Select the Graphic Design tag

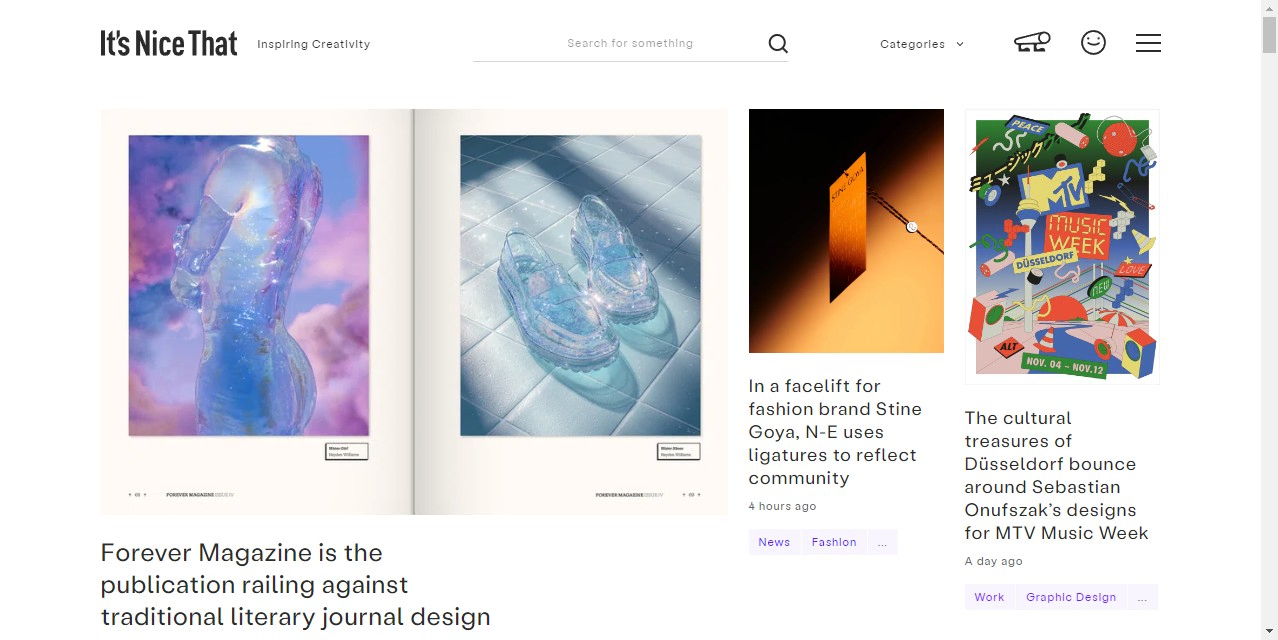(1071, 597)
